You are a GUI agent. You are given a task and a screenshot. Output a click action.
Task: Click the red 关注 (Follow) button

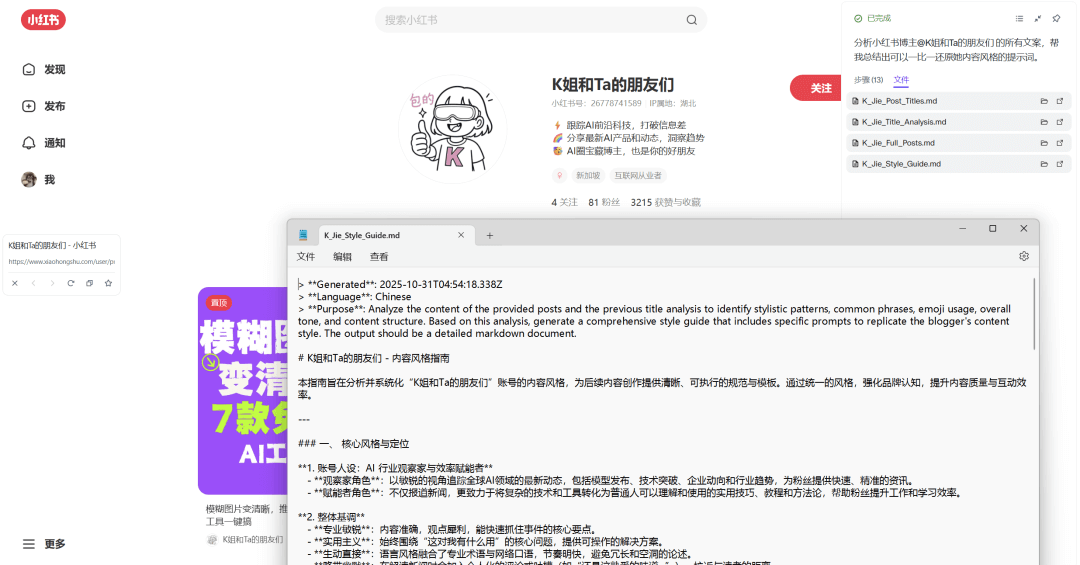click(820, 88)
